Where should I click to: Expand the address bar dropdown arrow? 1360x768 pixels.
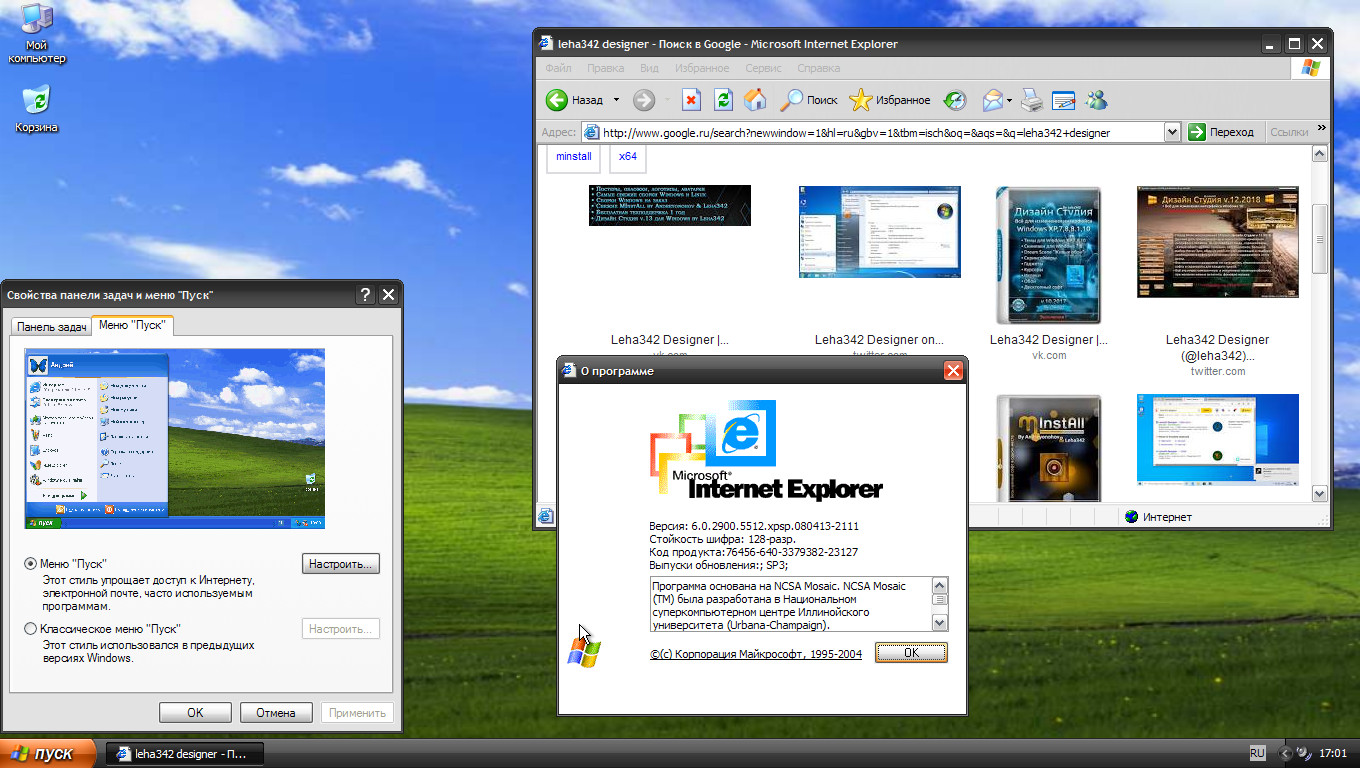[x=1173, y=132]
